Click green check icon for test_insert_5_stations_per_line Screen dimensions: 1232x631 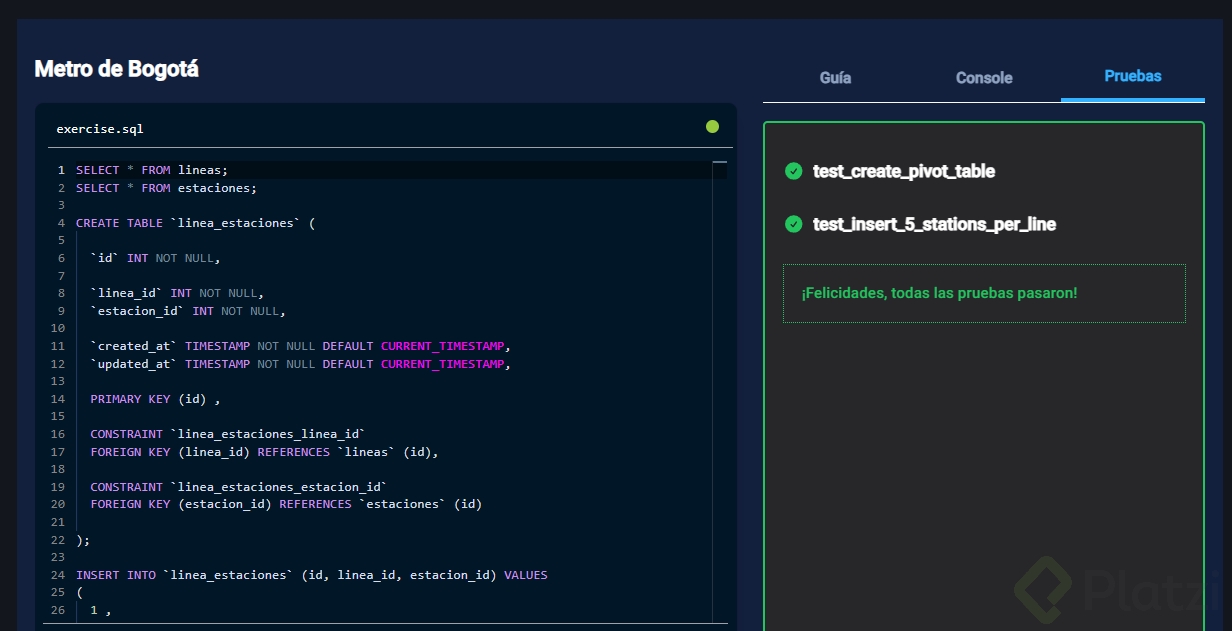[794, 224]
